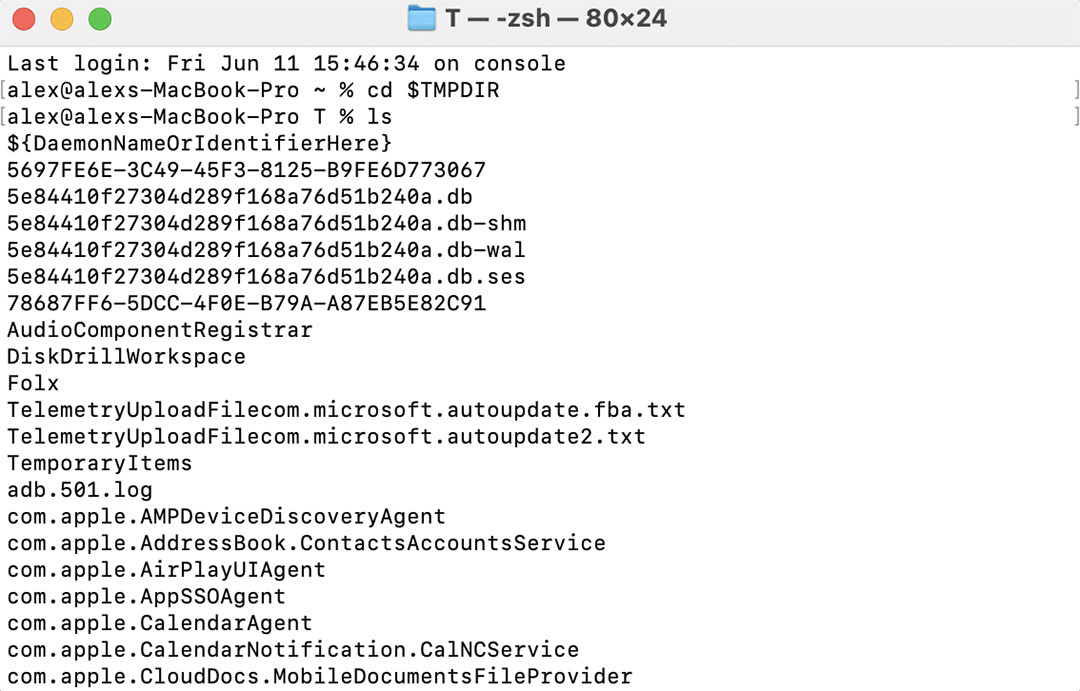Click the adb.501.log file name
This screenshot has height=691, width=1080.
(79, 490)
